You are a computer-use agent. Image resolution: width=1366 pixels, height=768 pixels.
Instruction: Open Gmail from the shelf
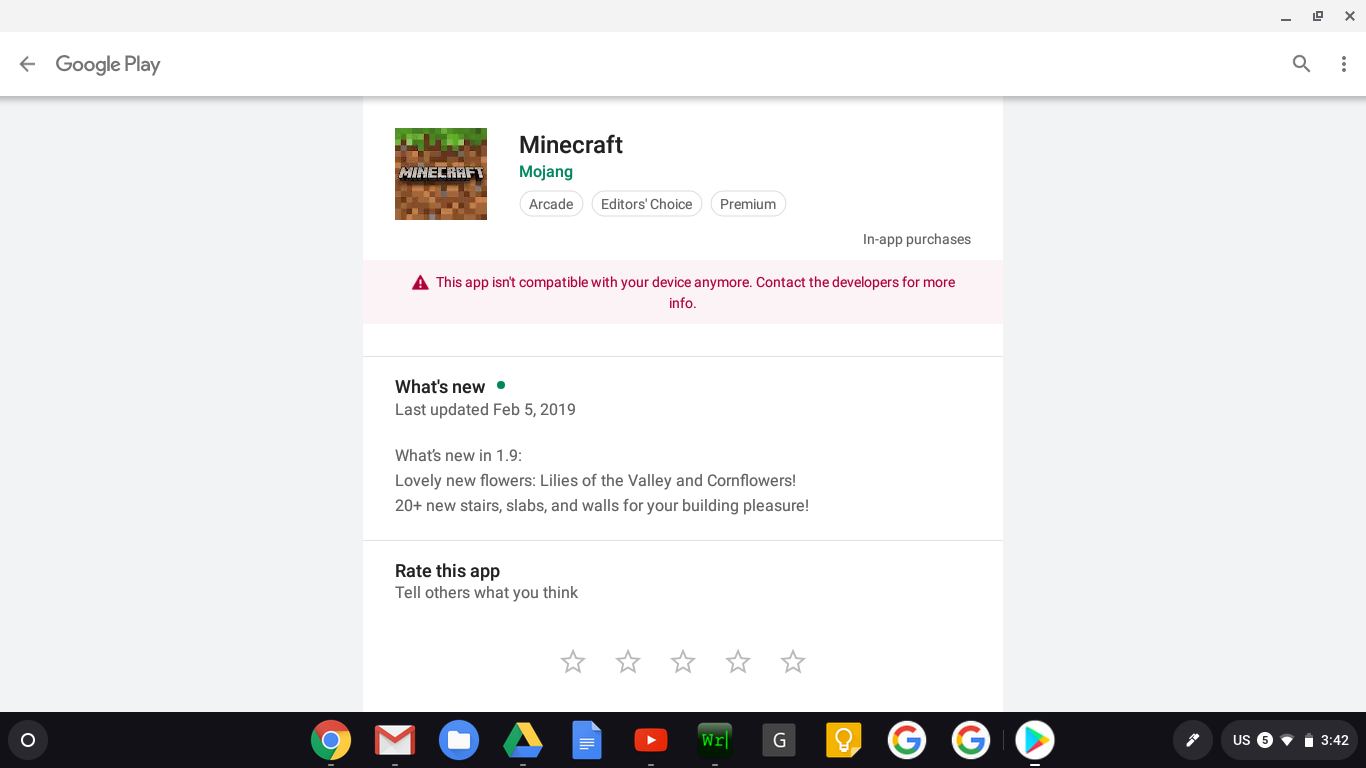[x=395, y=740]
